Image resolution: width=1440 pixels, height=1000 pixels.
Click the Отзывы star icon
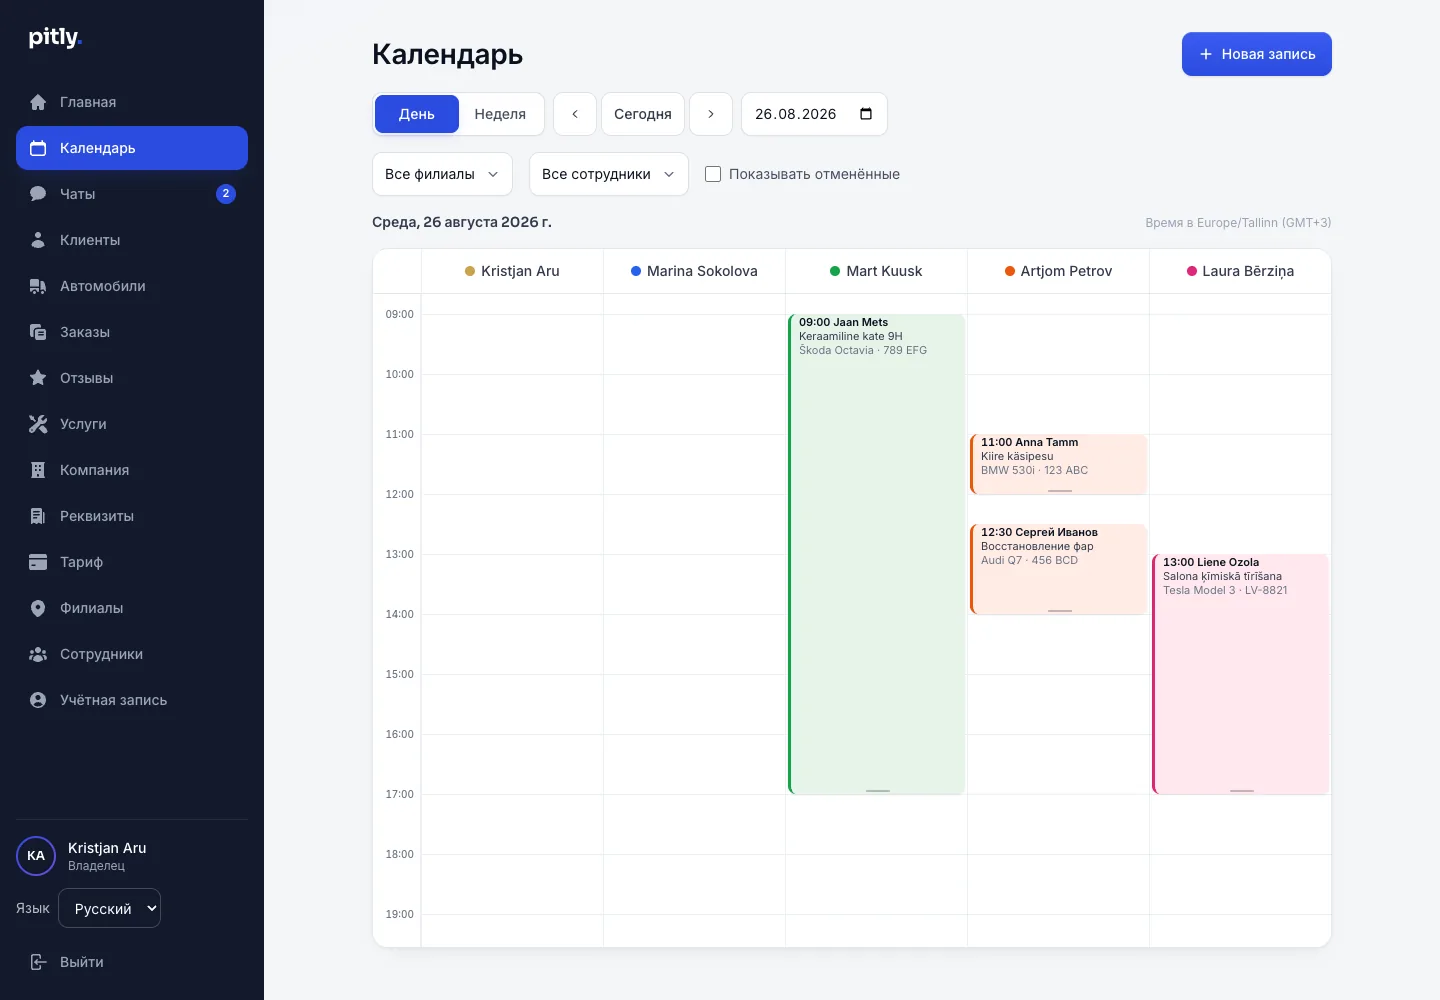38,378
